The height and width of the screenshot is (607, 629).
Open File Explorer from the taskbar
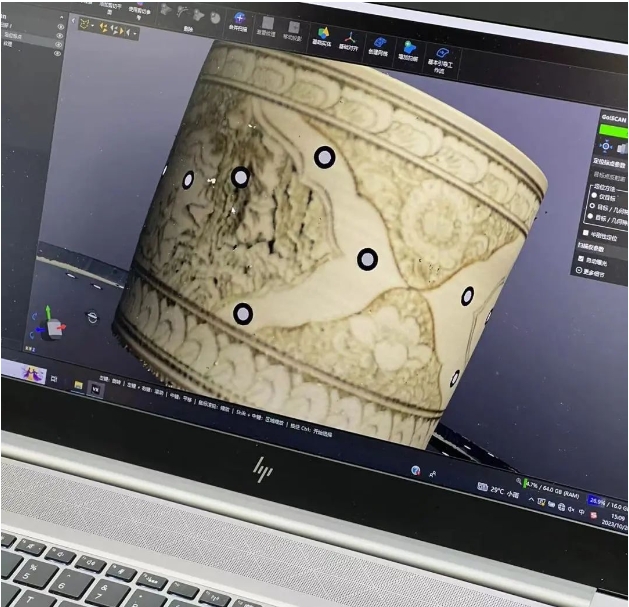click(78, 386)
